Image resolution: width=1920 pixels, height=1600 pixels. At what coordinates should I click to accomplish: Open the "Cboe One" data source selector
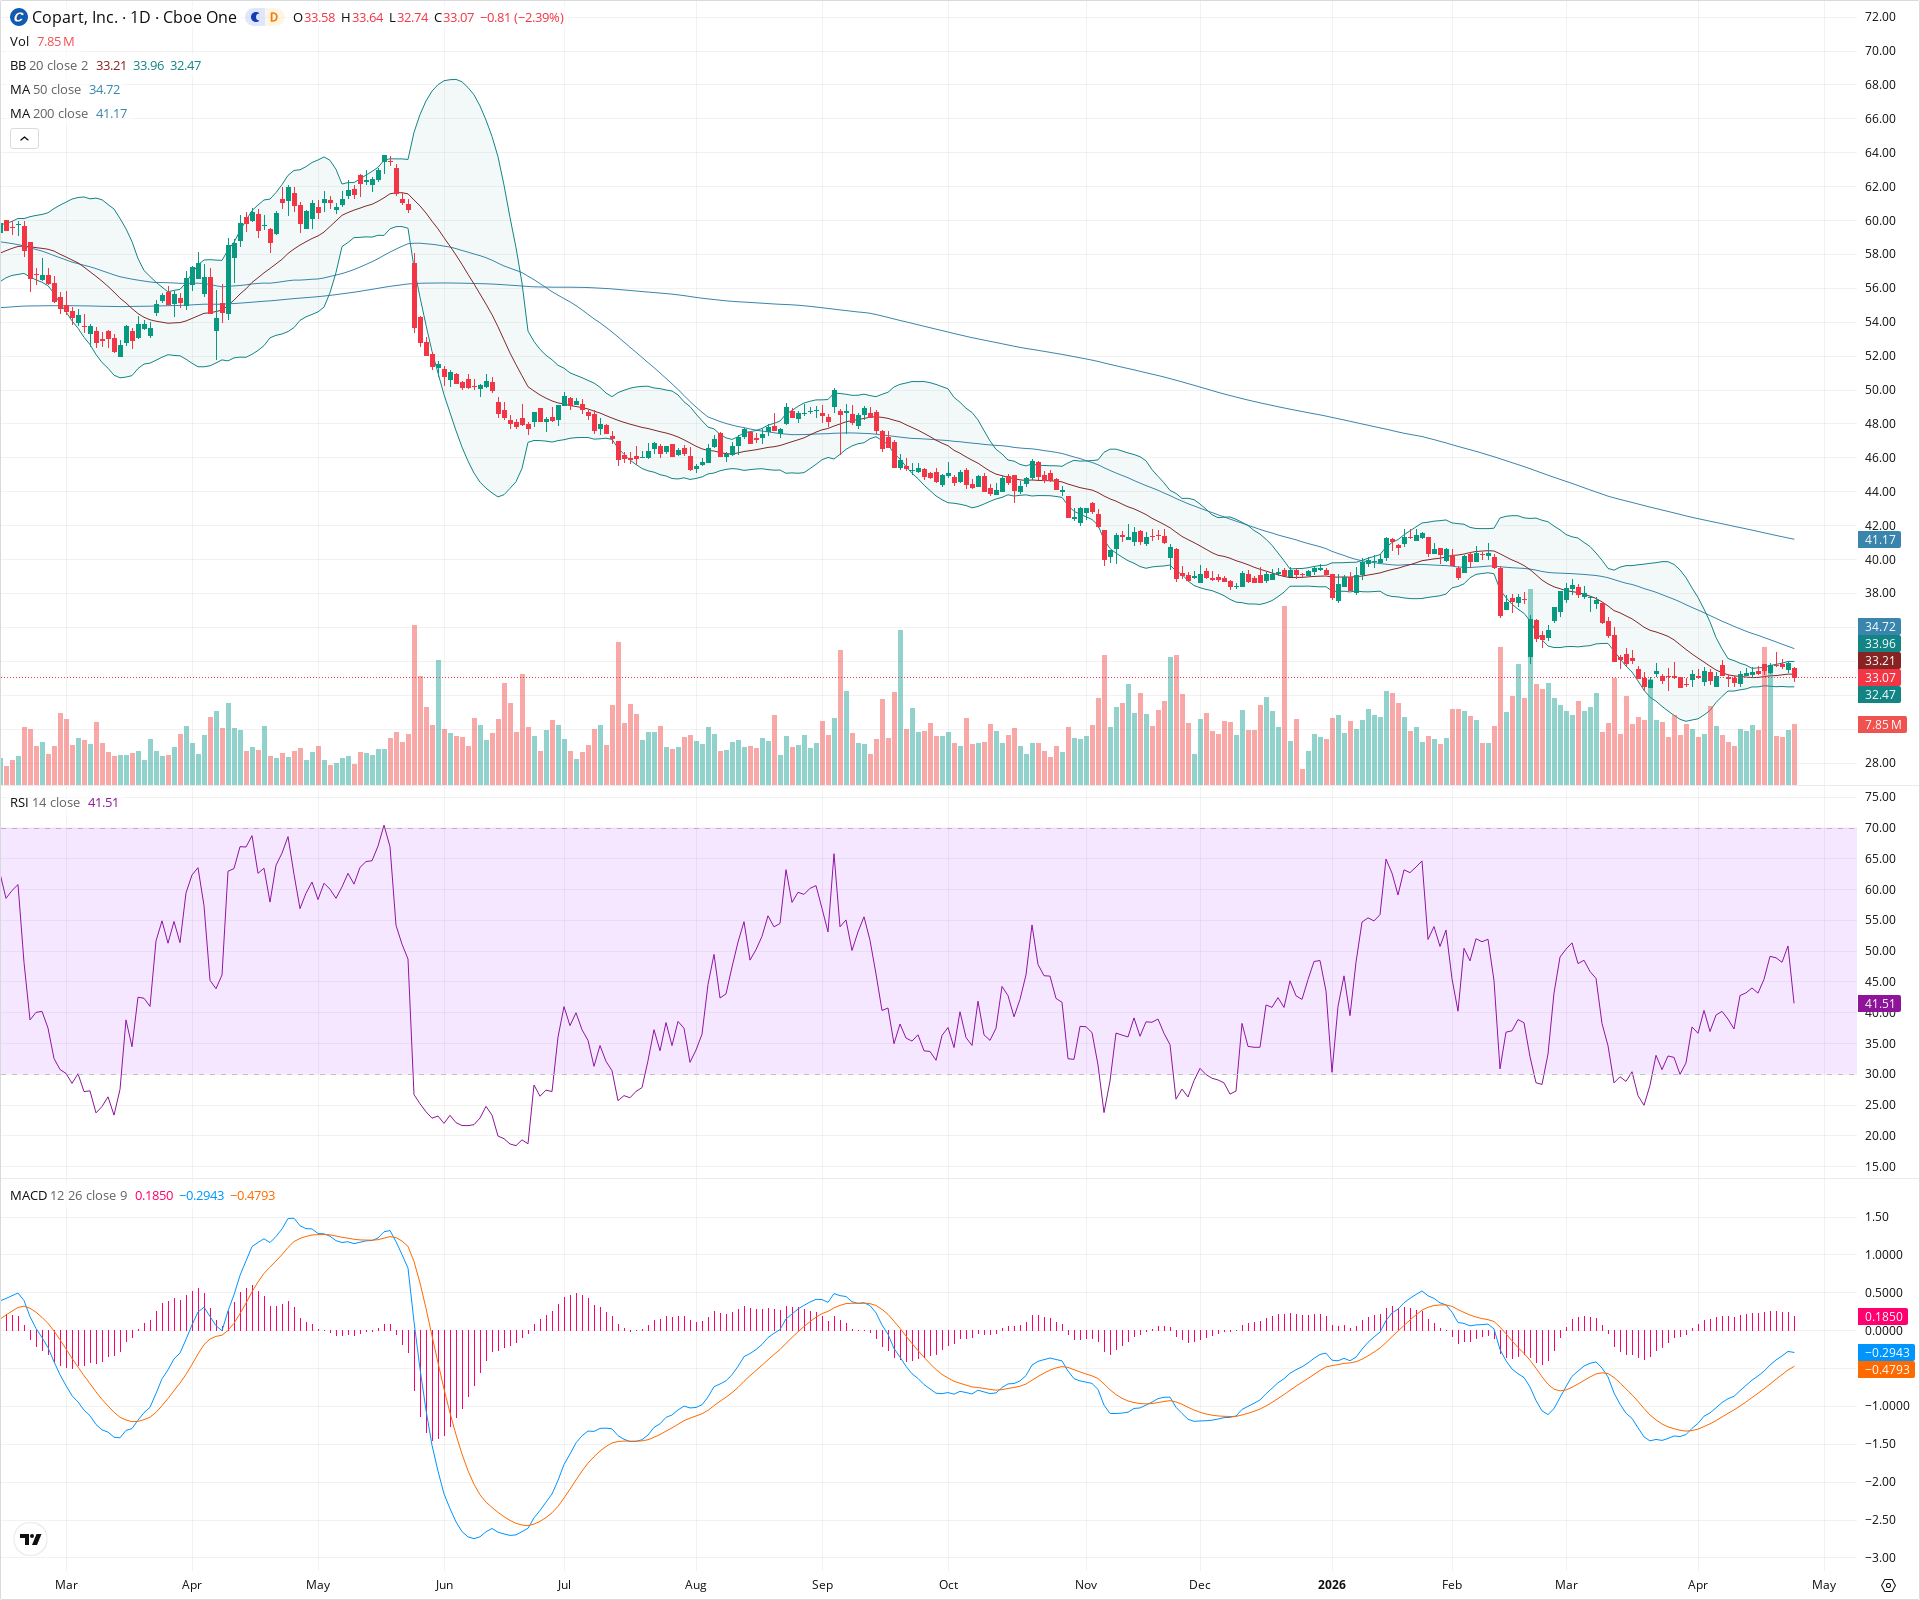[199, 17]
